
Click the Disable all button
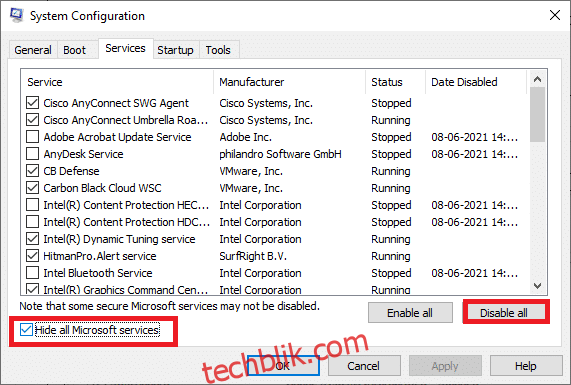[504, 313]
